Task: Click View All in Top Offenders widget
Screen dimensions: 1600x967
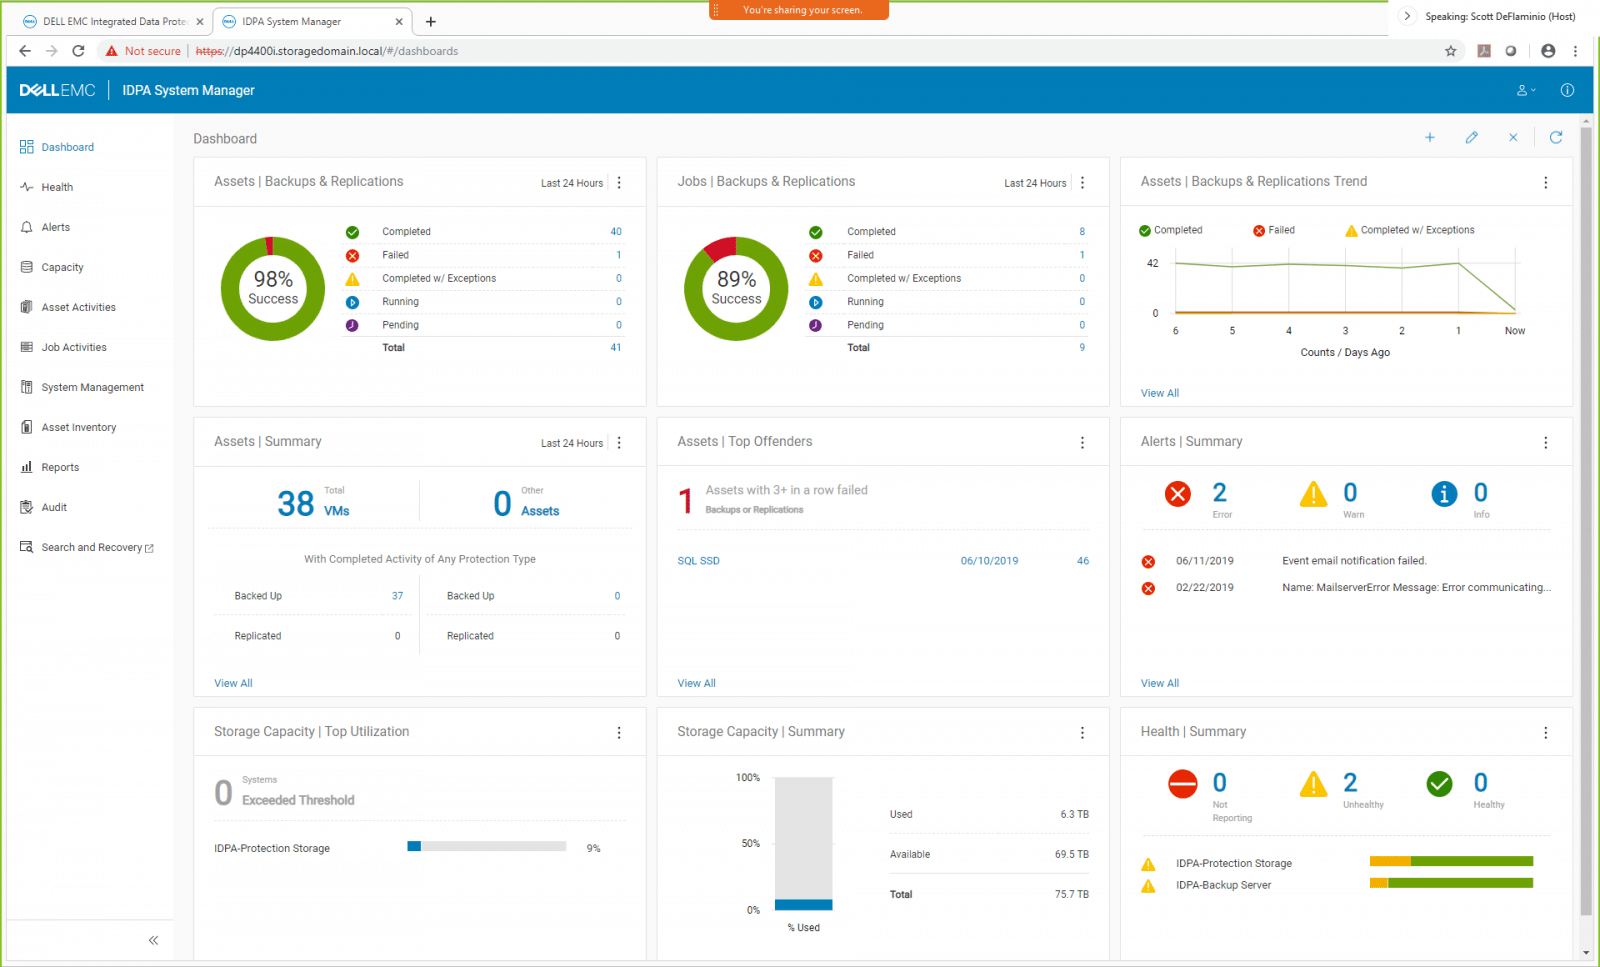Action: coord(696,683)
